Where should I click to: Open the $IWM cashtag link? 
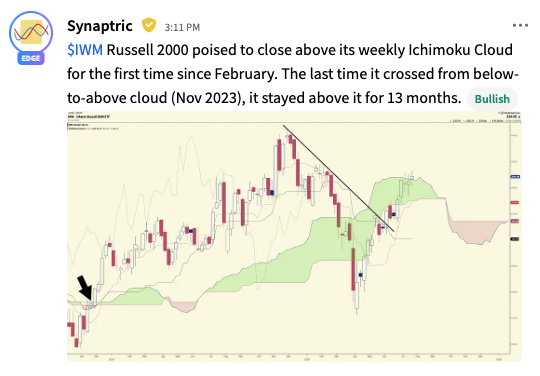coord(85,50)
